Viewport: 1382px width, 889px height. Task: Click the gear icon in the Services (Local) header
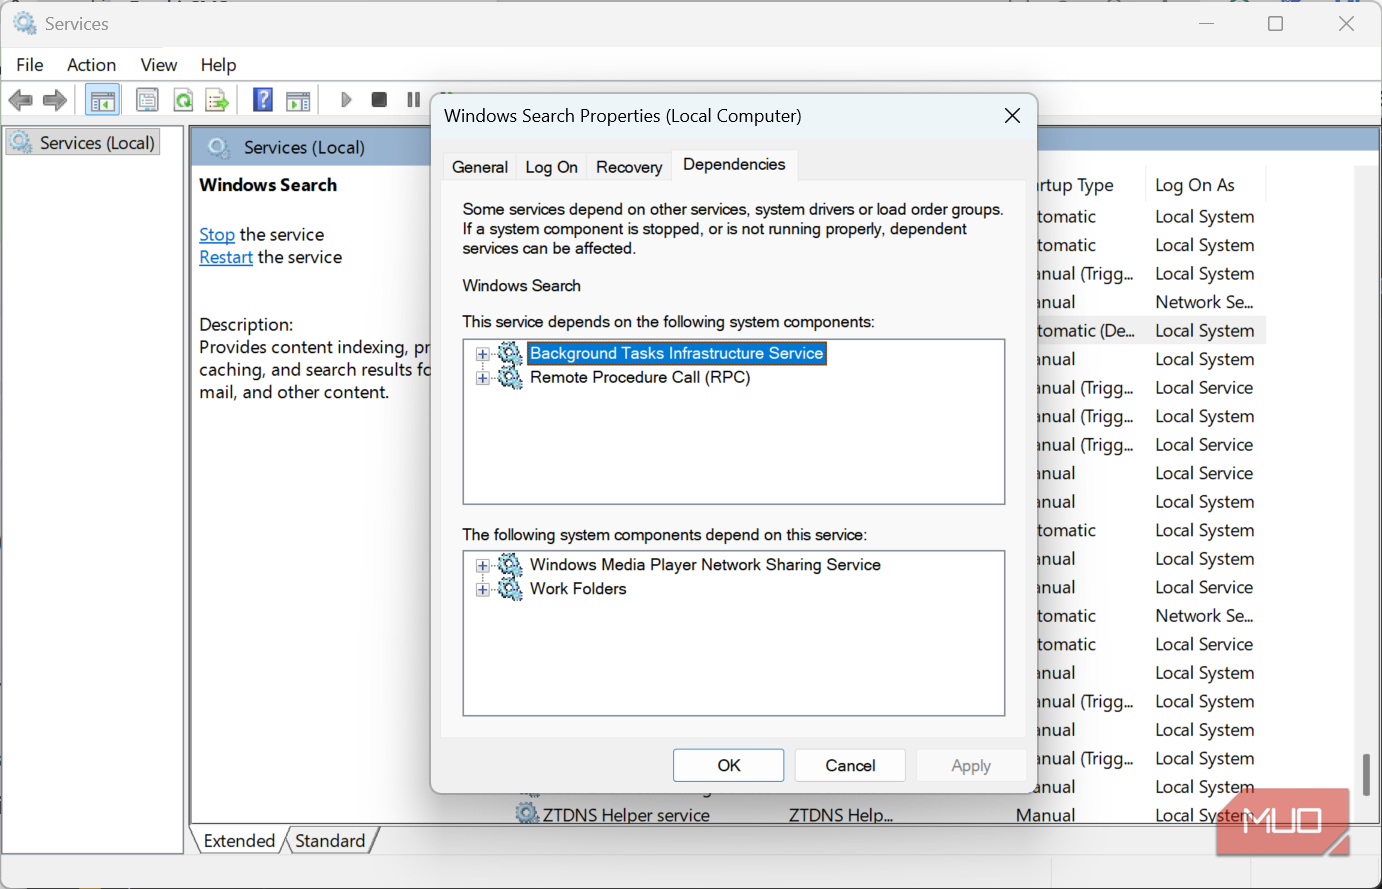coord(219,148)
